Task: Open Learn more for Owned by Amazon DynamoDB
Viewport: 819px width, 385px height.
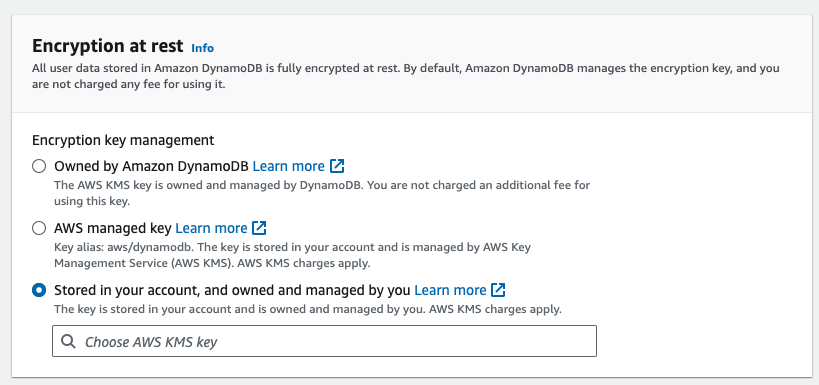Action: point(288,166)
